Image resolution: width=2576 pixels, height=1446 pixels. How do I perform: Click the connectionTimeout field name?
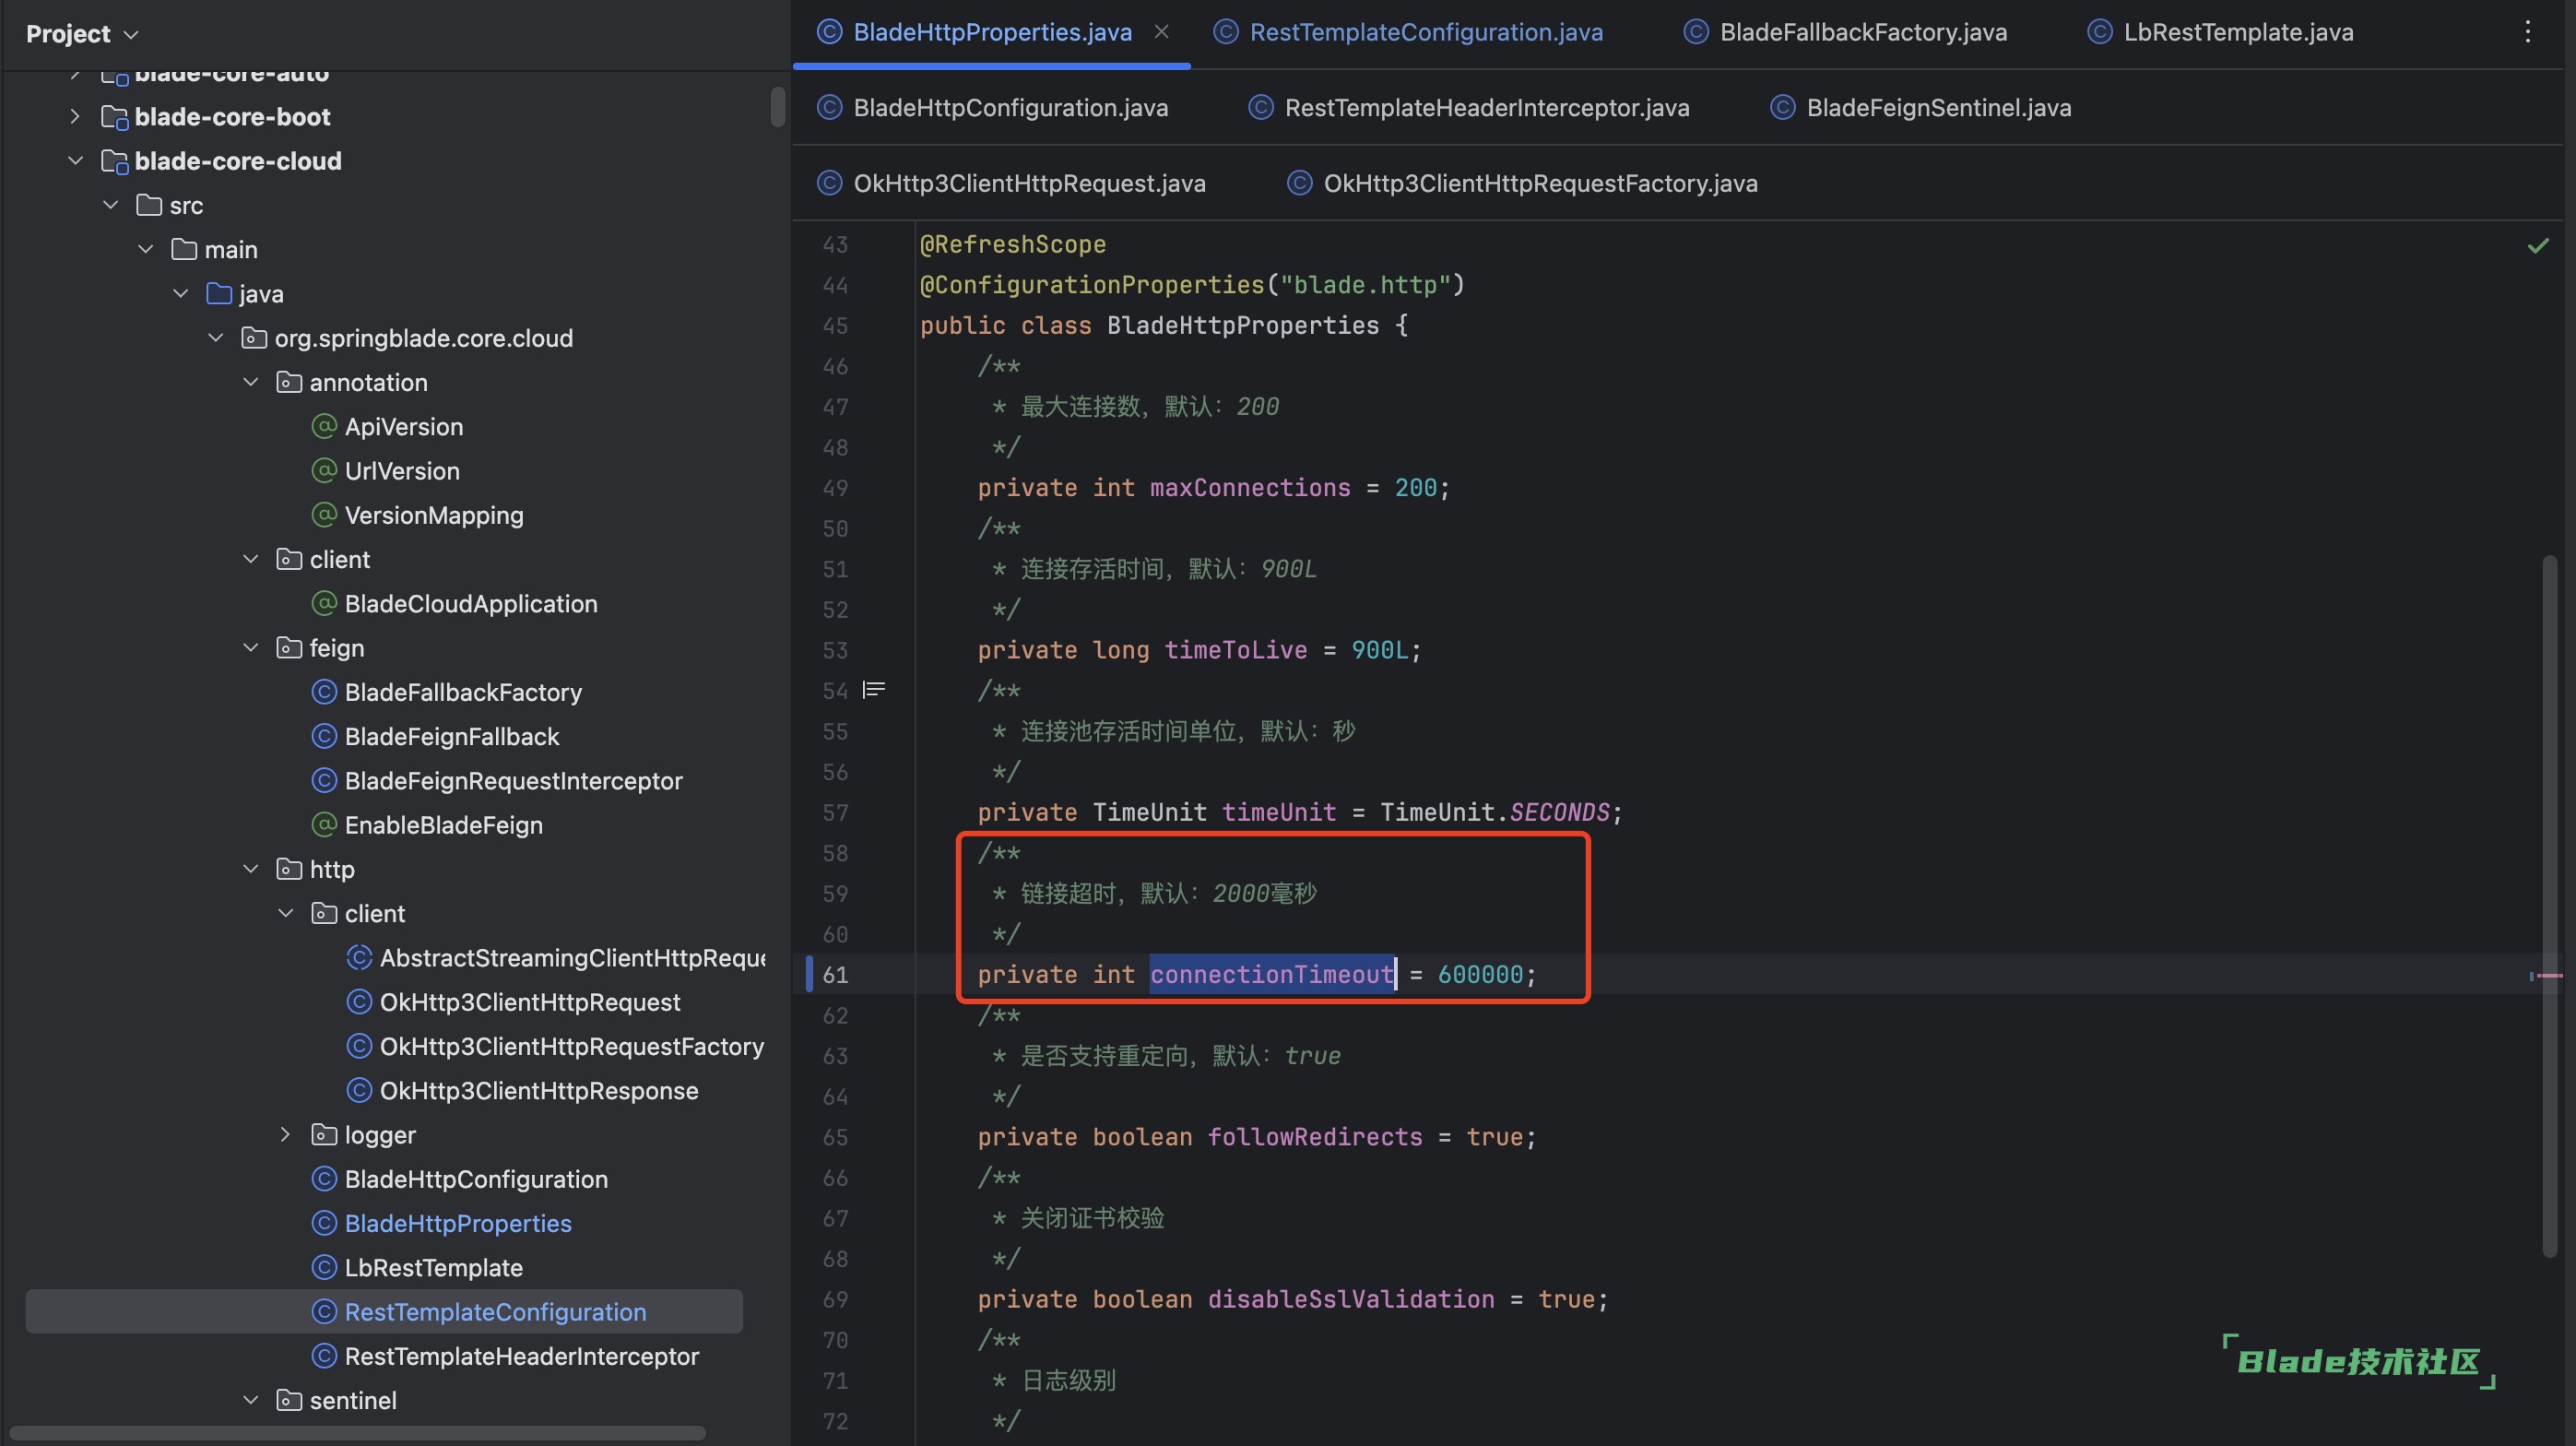[x=1272, y=974]
